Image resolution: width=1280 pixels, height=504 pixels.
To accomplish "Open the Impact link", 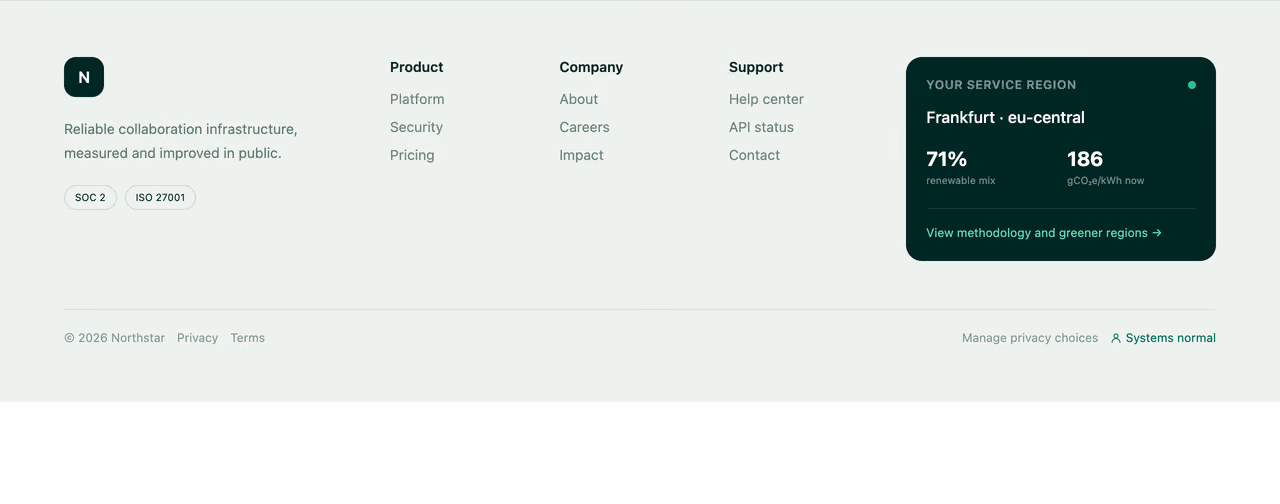I will pos(581,155).
